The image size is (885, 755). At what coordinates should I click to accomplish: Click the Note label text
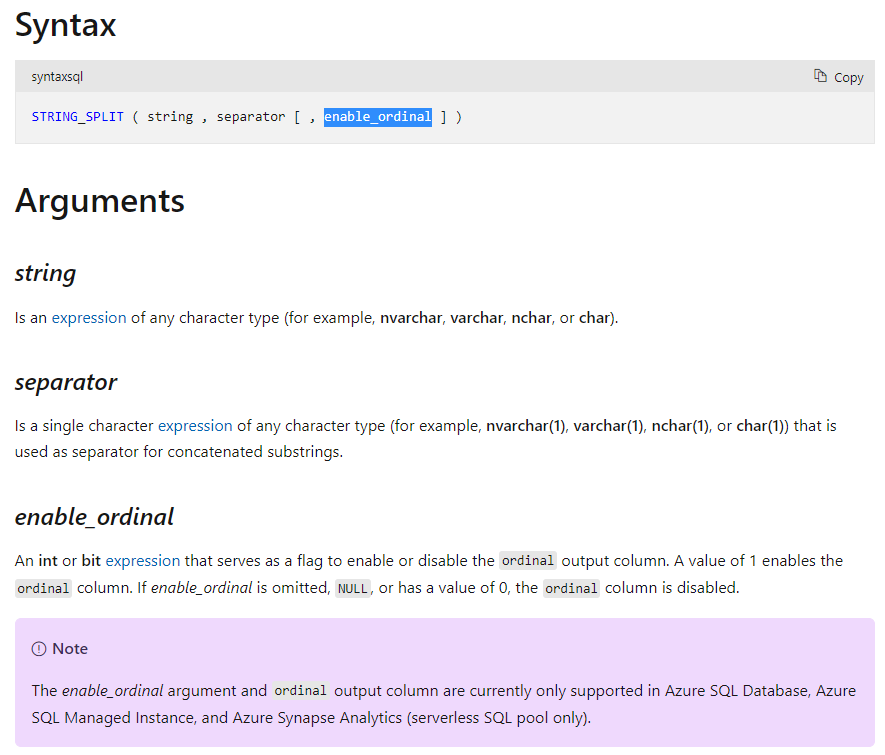pos(70,649)
